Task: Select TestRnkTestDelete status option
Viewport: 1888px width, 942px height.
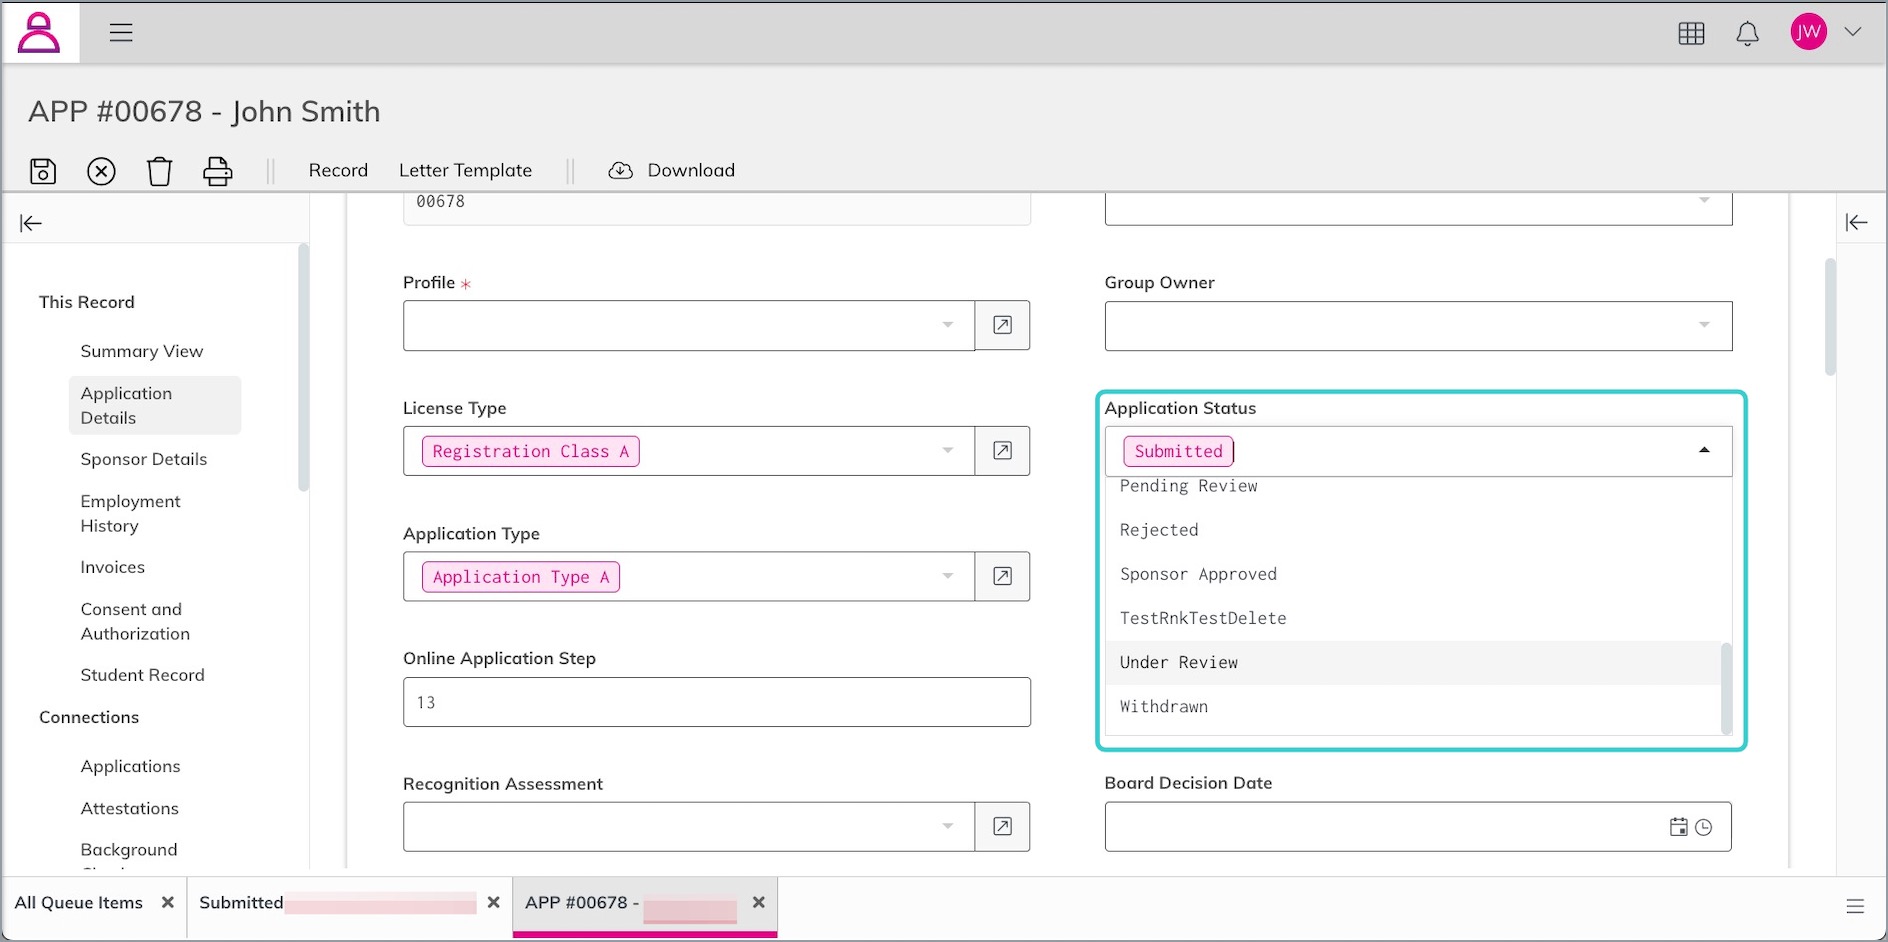Action: (x=1412, y=618)
